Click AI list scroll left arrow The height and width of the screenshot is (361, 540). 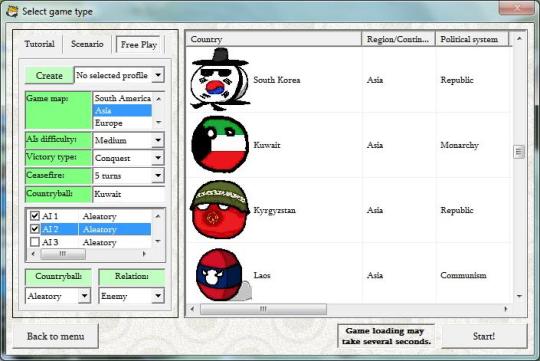(x=33, y=254)
